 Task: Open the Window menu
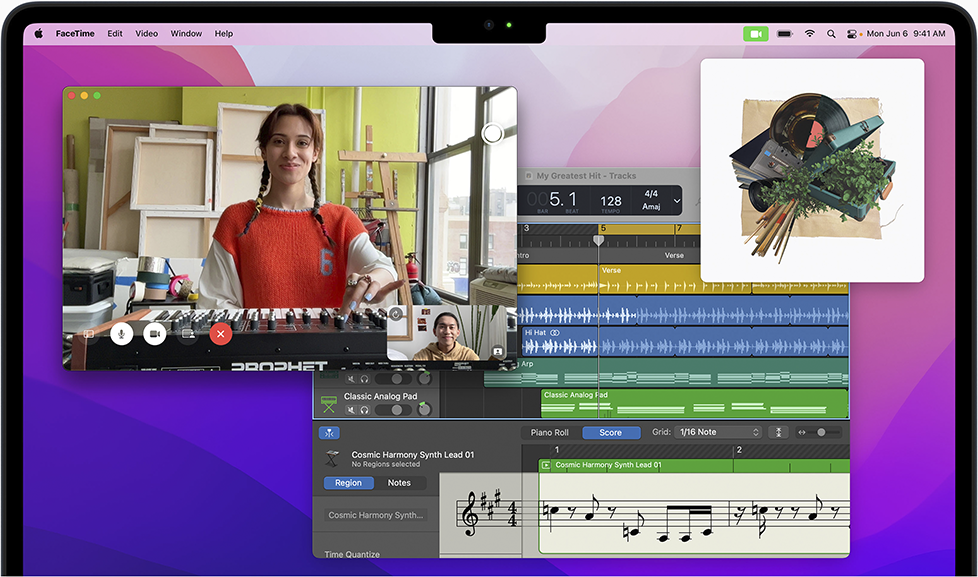(186, 34)
